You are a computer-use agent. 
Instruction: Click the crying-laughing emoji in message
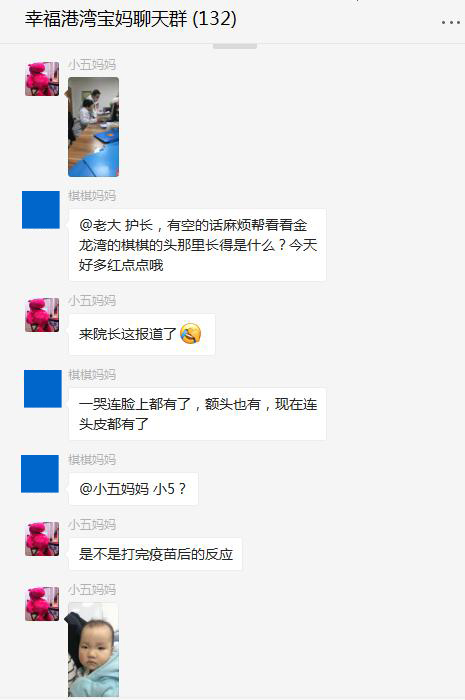coord(191,333)
